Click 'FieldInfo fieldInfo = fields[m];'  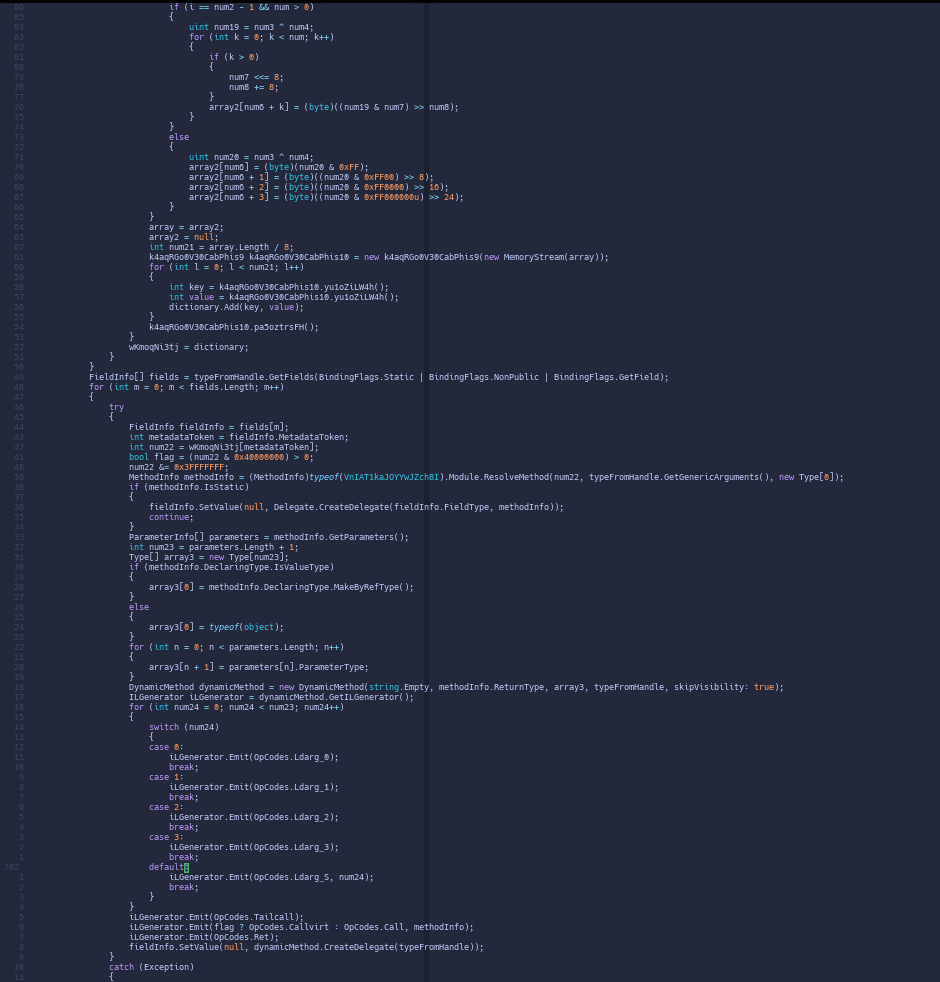(209, 428)
